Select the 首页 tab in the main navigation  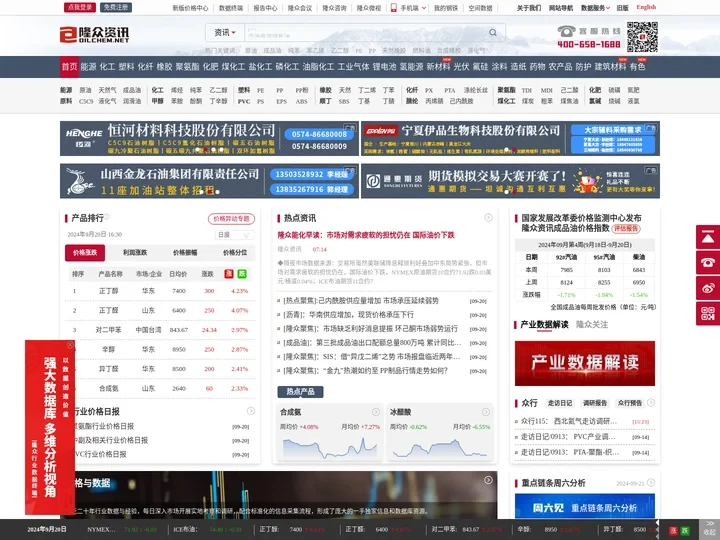[69, 67]
